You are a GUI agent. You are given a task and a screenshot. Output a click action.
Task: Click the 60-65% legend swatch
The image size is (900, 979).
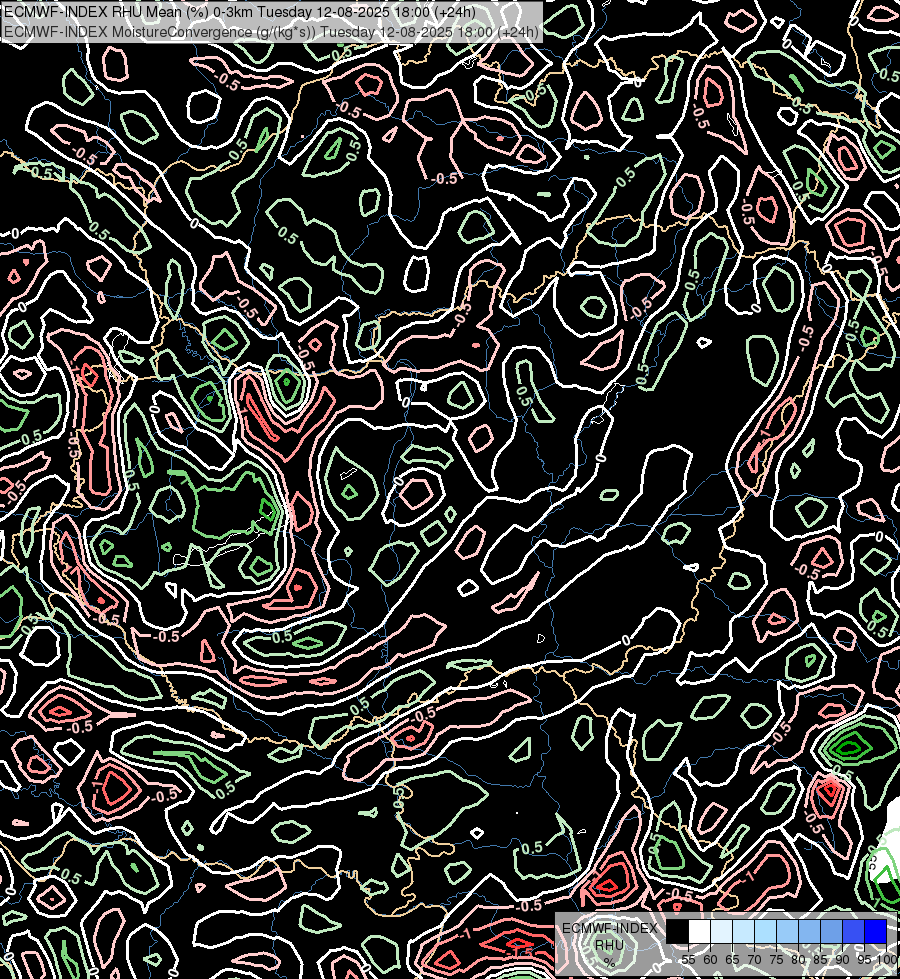point(721,931)
